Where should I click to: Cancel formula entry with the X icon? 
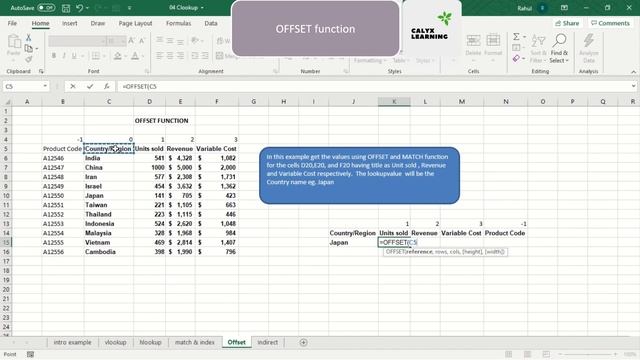pyautogui.click(x=73, y=86)
